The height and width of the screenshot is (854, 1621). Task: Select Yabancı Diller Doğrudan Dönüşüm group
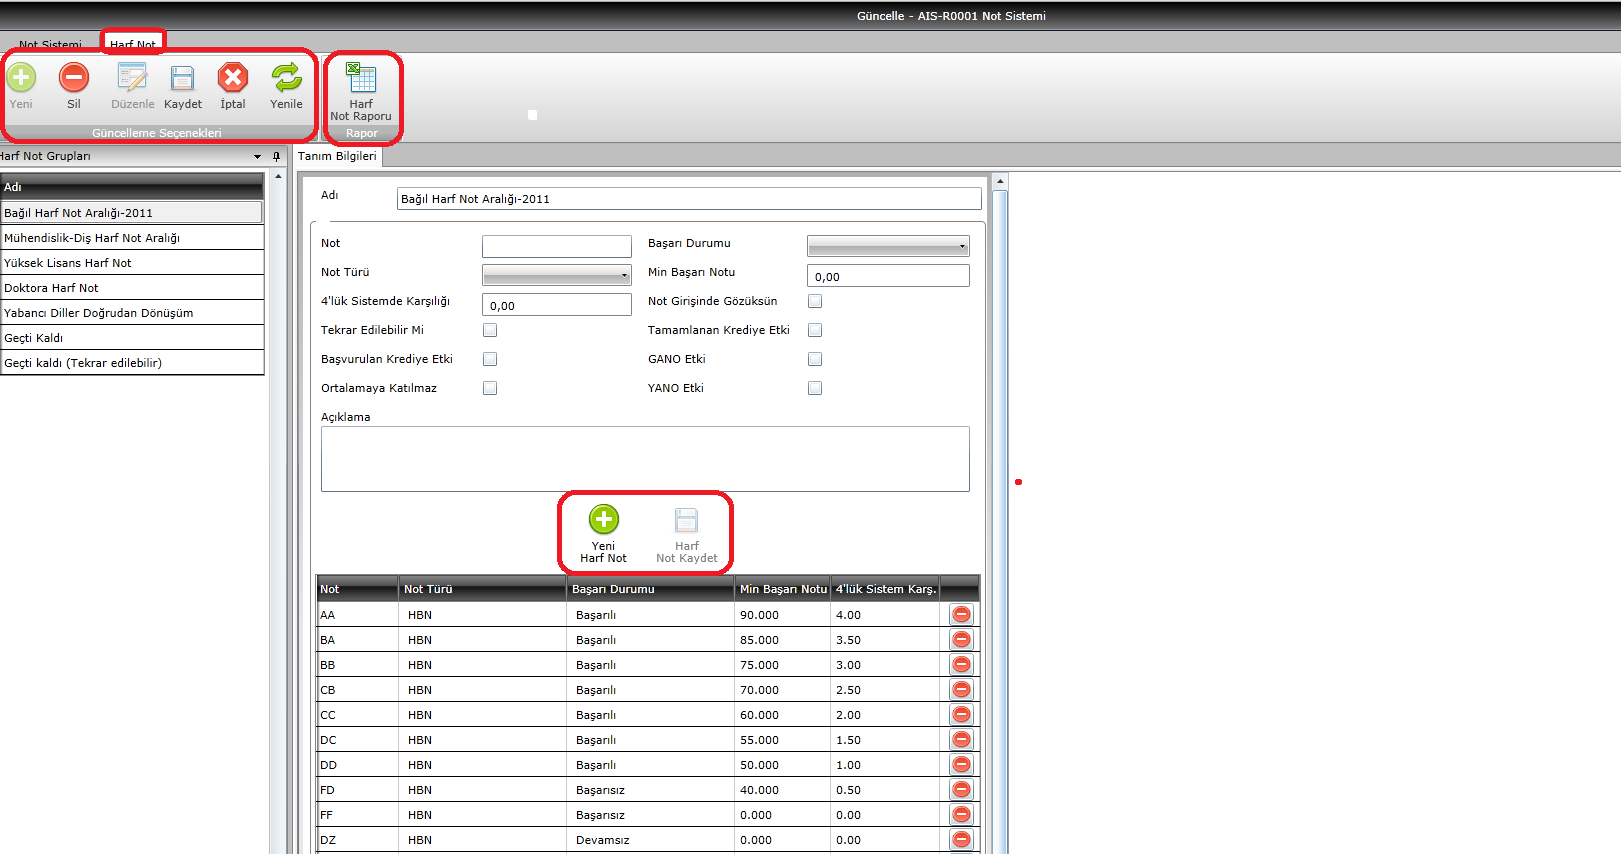132,313
